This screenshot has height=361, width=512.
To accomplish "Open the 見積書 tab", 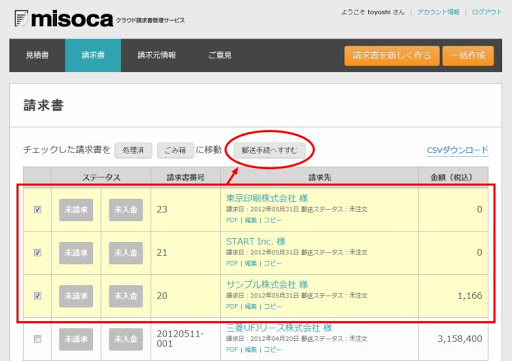I will click(x=37, y=55).
